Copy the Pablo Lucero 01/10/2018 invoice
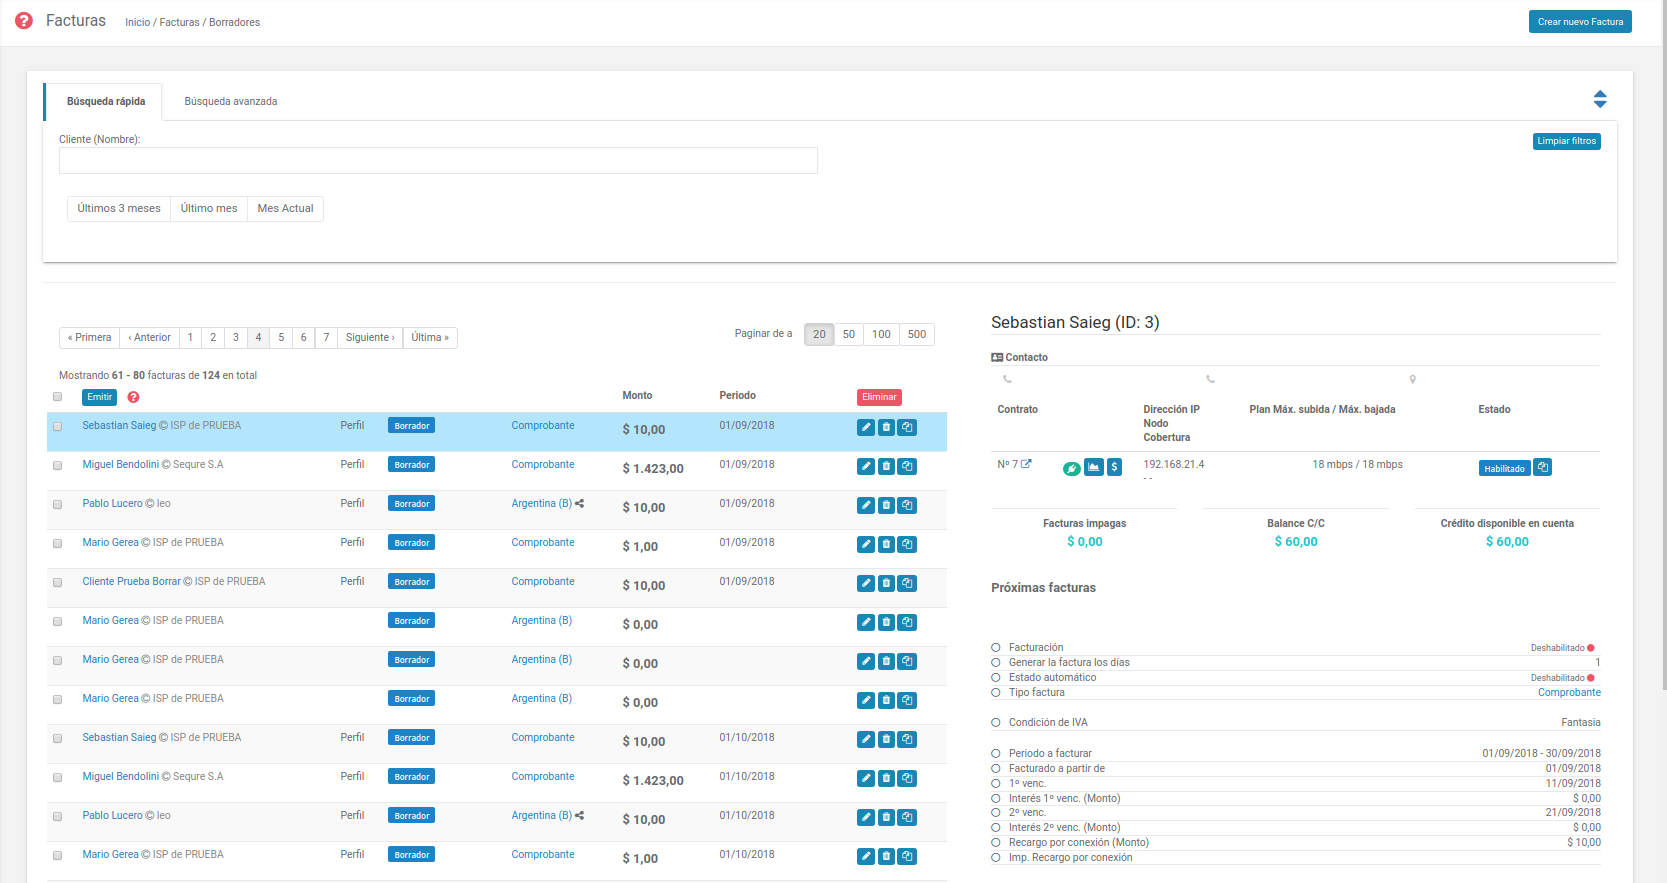The height and width of the screenshot is (883, 1667). (x=907, y=817)
